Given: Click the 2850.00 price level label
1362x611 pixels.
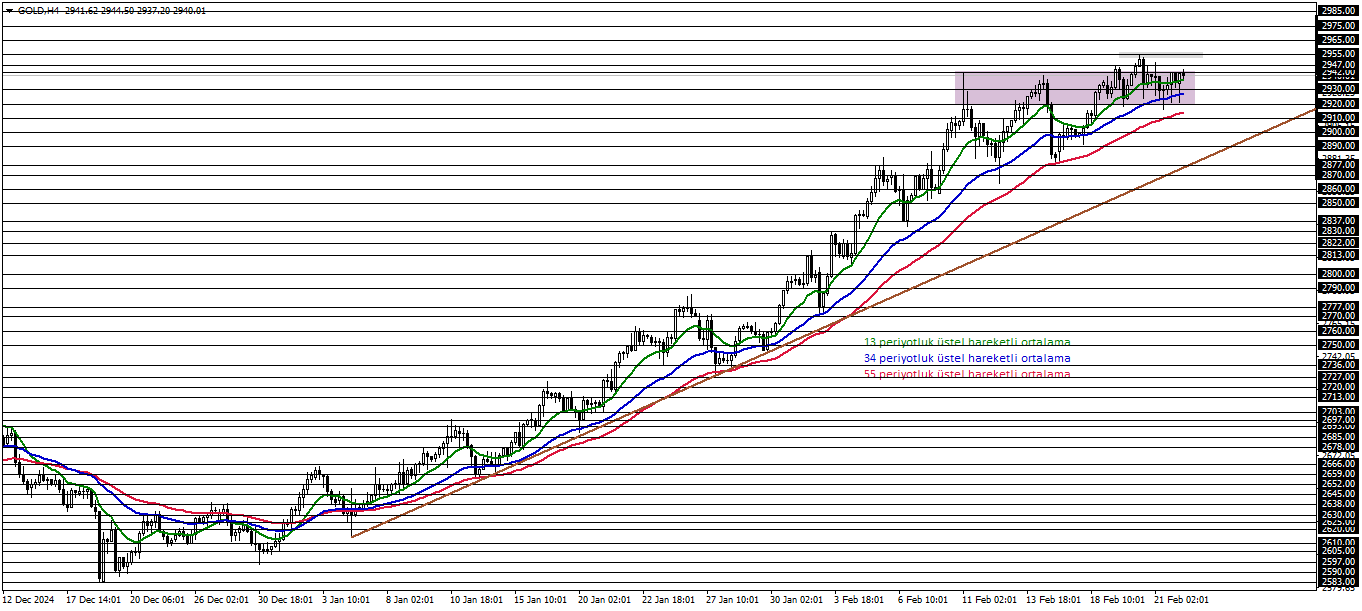Looking at the screenshot, I should [1339, 203].
